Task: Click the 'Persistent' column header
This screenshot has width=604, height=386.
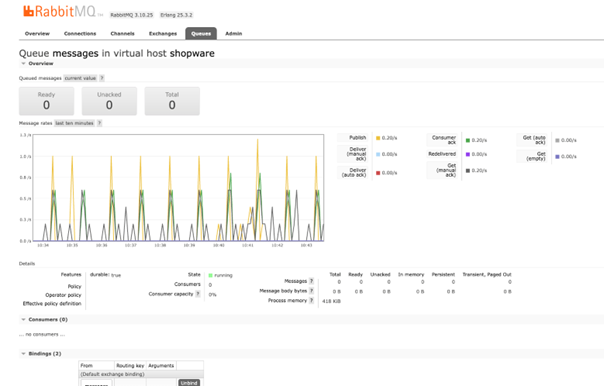Action: (443, 274)
